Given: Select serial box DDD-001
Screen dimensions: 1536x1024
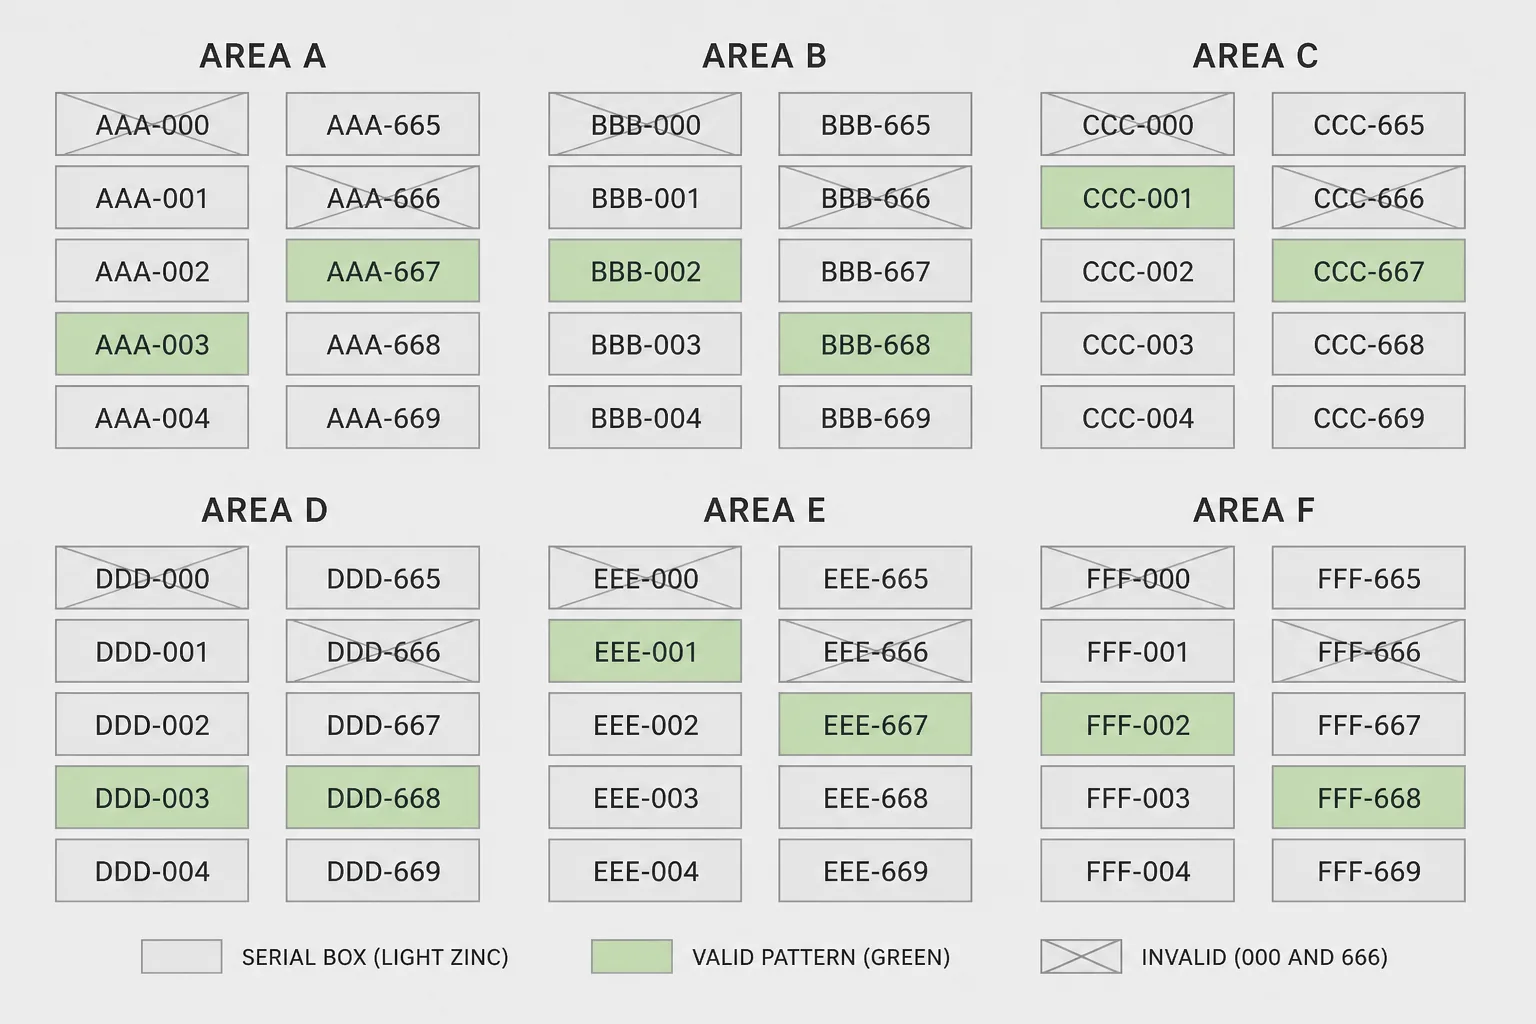Looking at the screenshot, I should [x=152, y=651].
